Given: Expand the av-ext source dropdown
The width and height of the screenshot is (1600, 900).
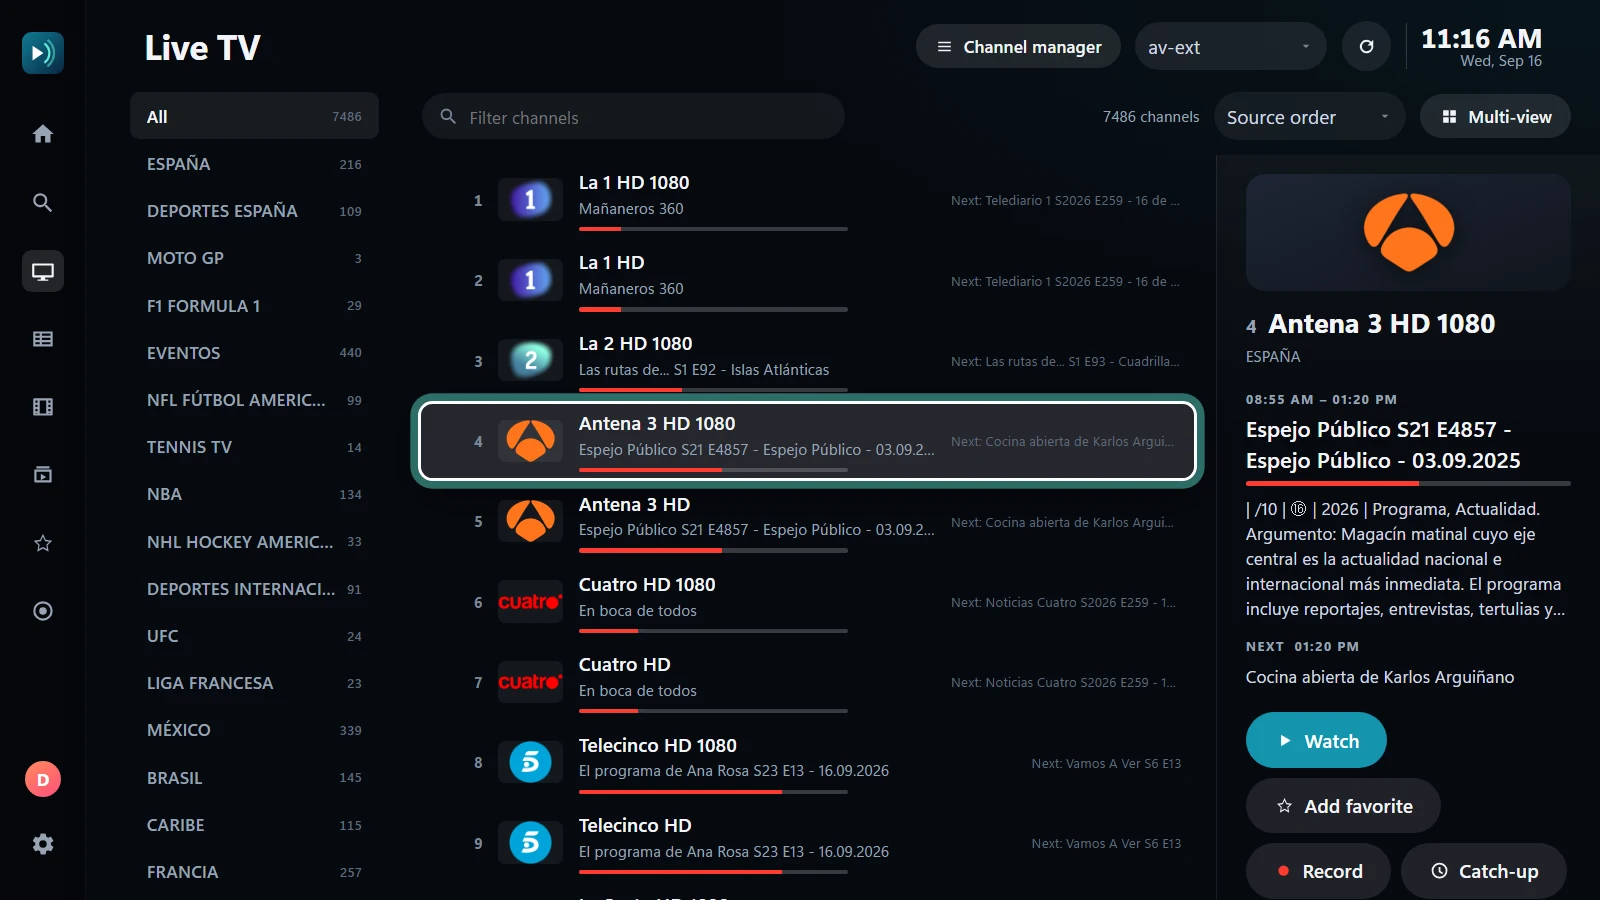Looking at the screenshot, I should (1230, 47).
